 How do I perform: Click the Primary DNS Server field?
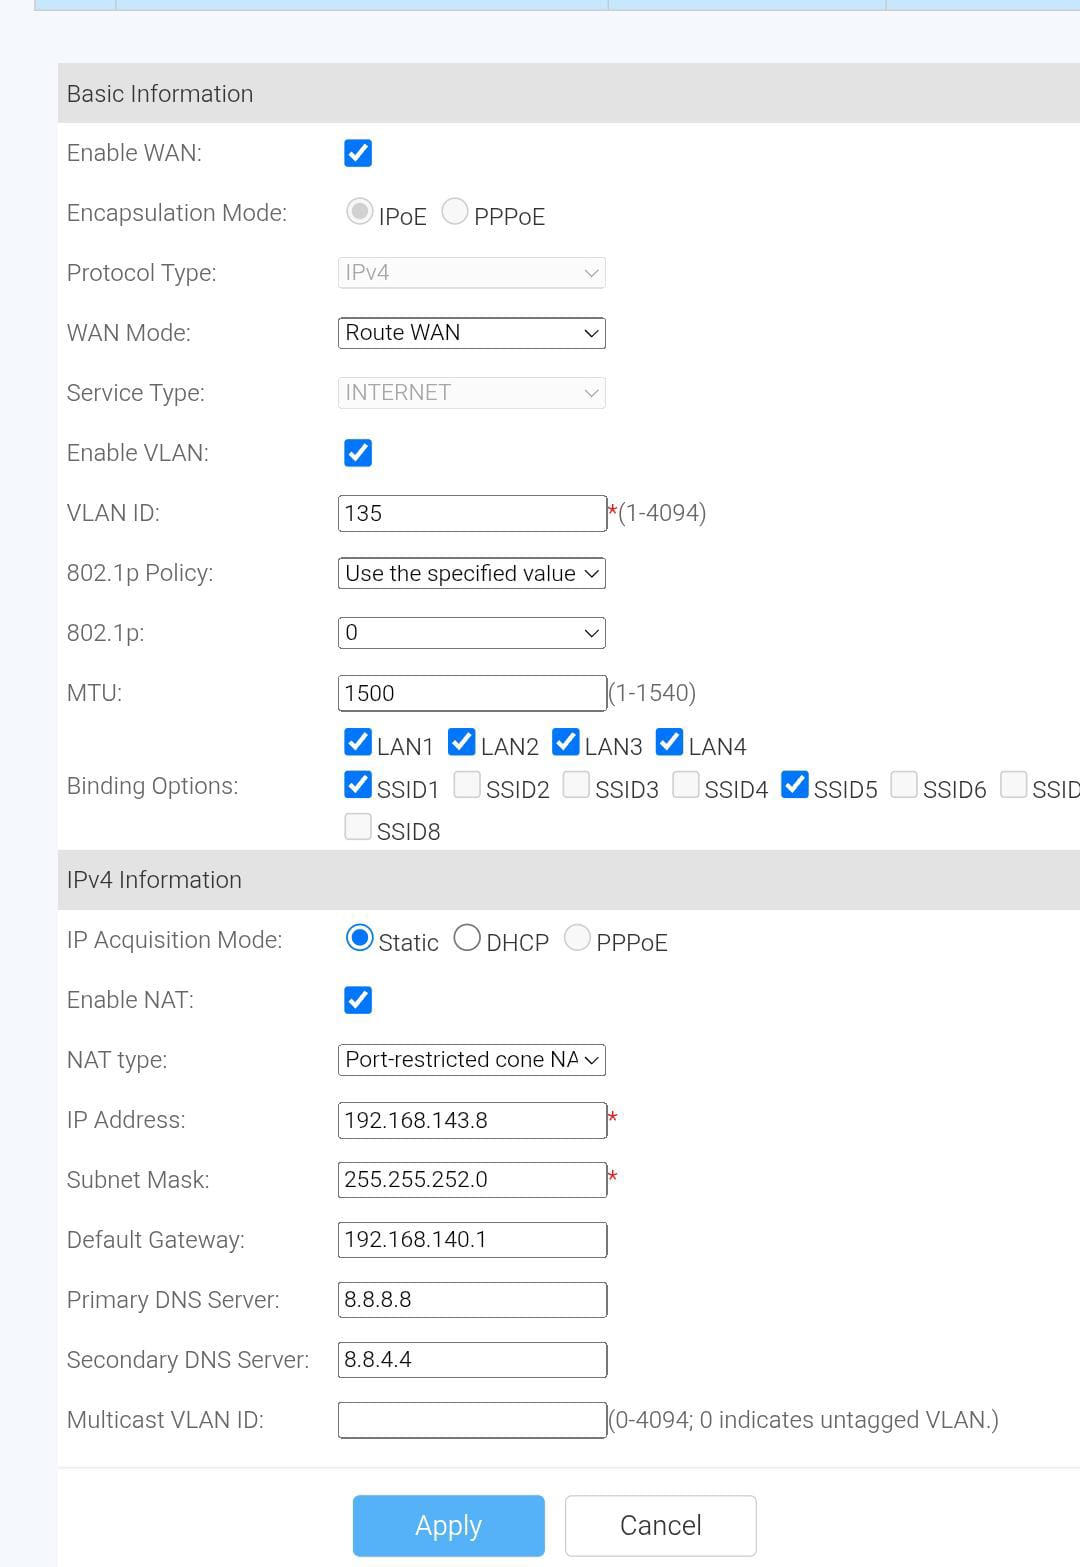point(472,1300)
